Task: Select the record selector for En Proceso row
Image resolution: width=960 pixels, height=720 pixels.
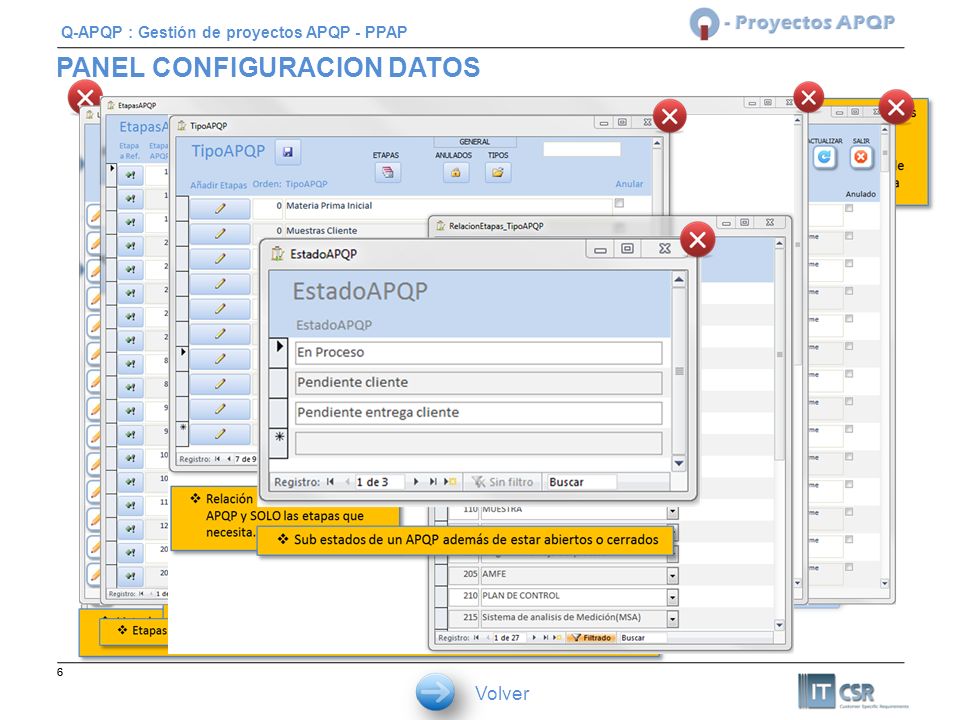Action: tap(279, 353)
